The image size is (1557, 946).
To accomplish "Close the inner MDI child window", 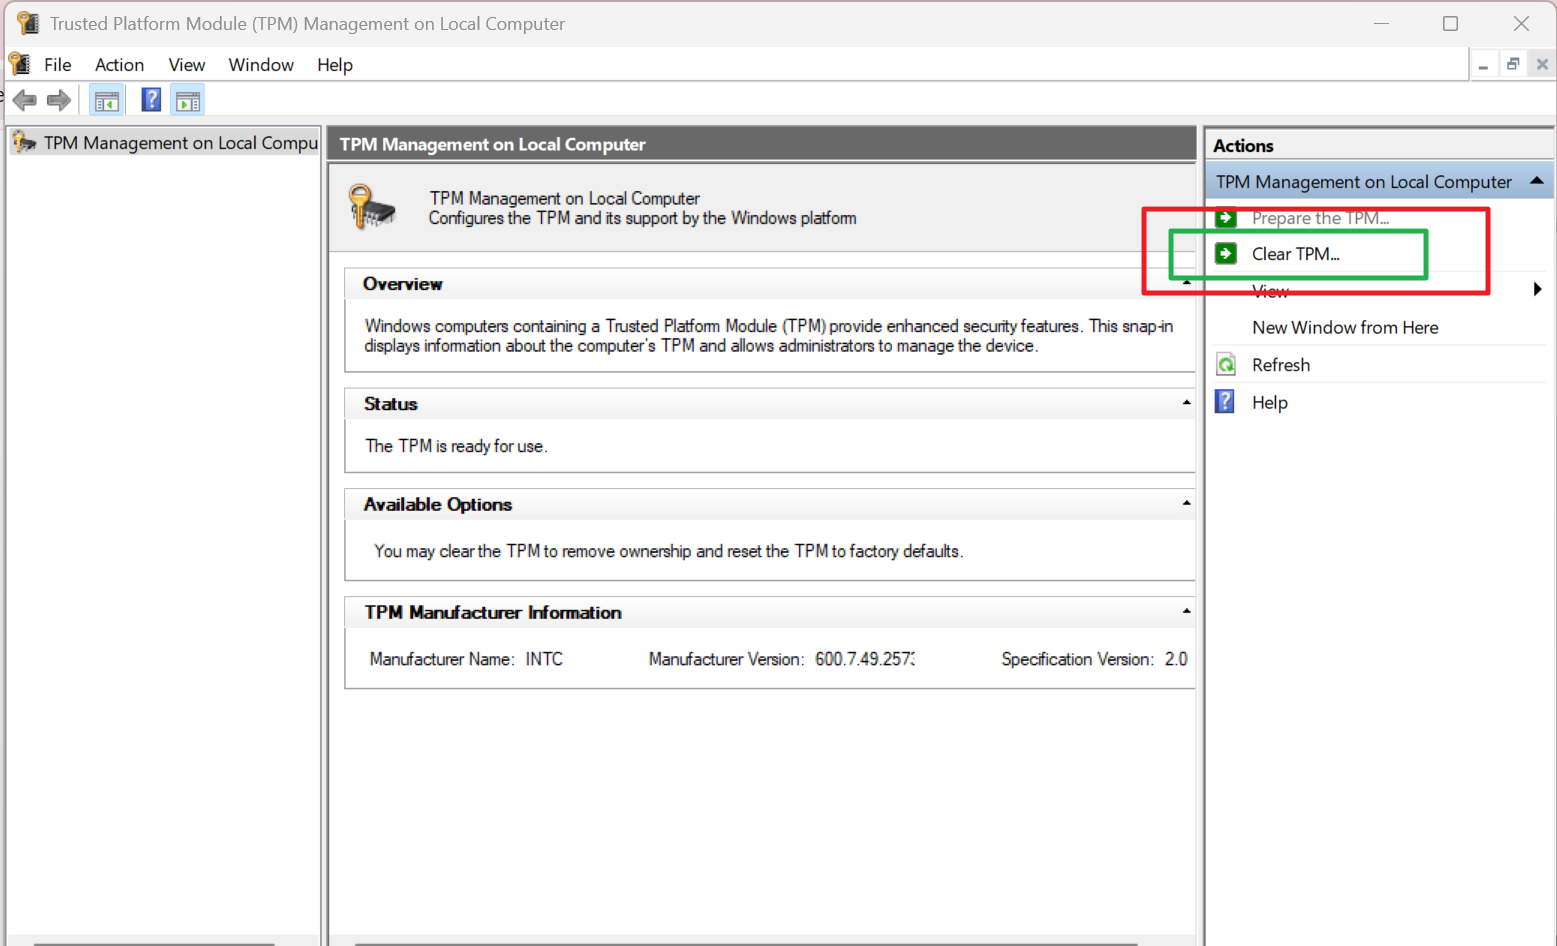I will point(1542,64).
